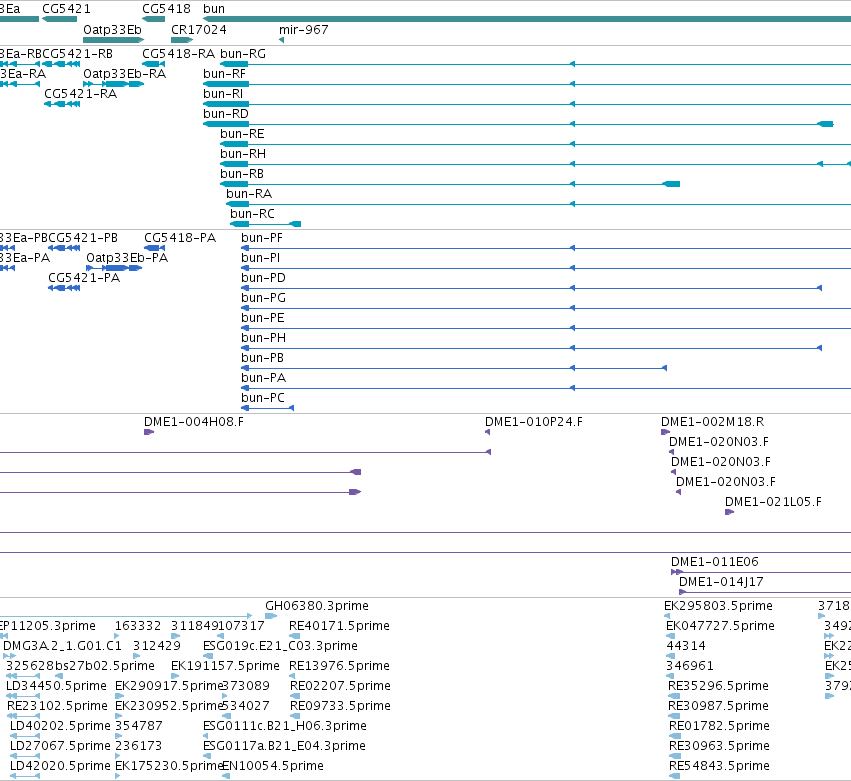Select the bun-PC protein label
The height and width of the screenshot is (781, 851).
tap(263, 398)
